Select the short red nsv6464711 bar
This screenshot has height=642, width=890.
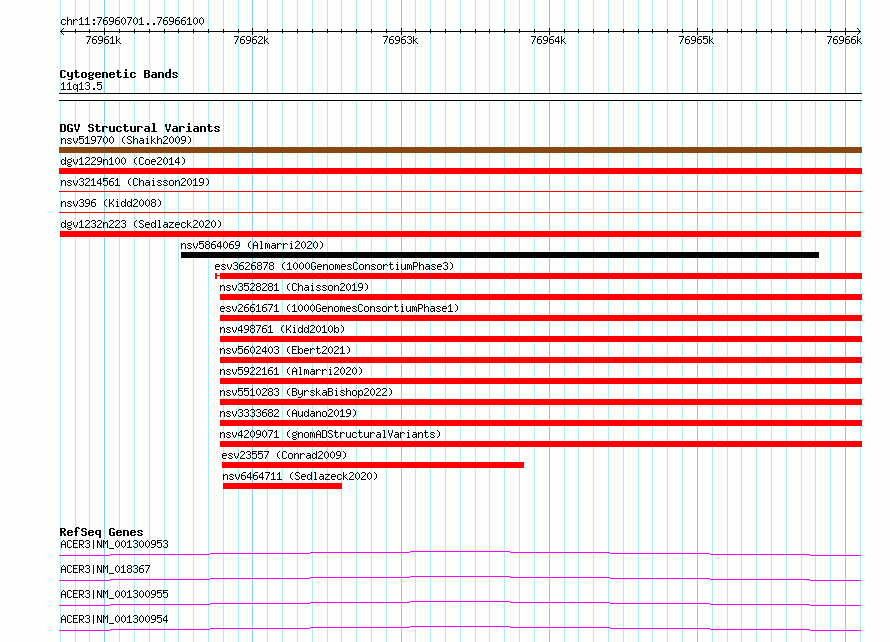pos(283,486)
